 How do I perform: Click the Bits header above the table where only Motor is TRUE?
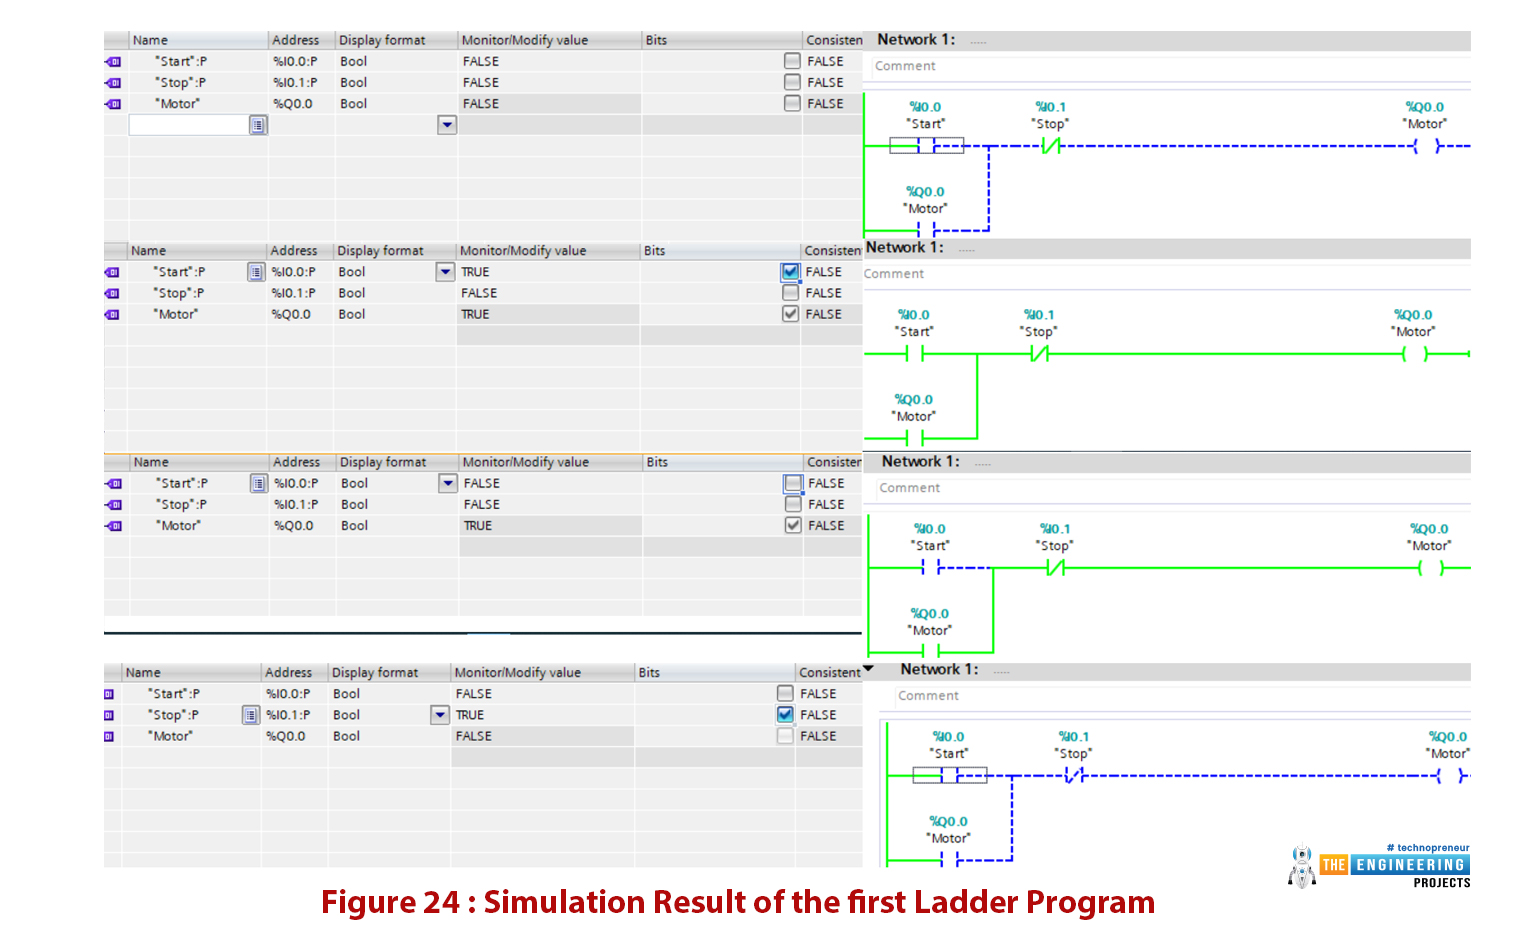tap(722, 462)
